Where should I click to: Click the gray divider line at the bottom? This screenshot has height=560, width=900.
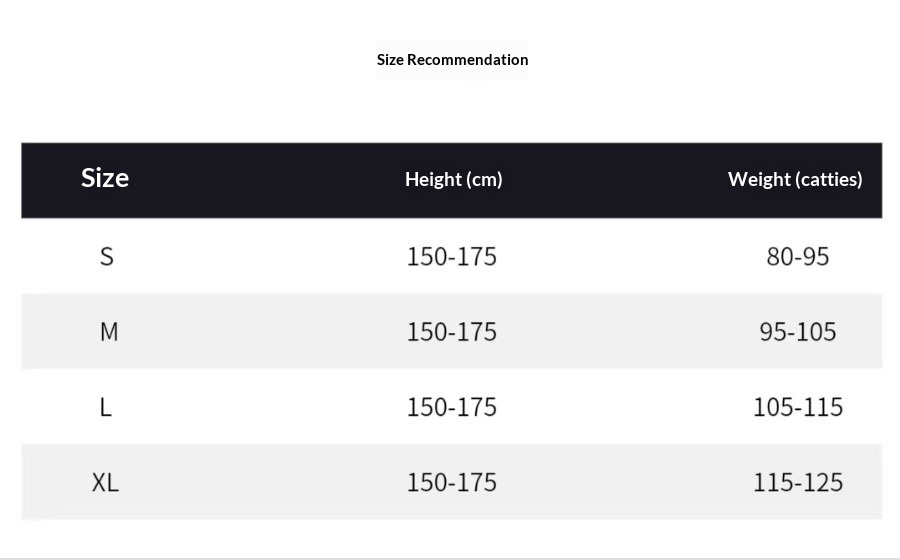pyautogui.click(x=450, y=557)
